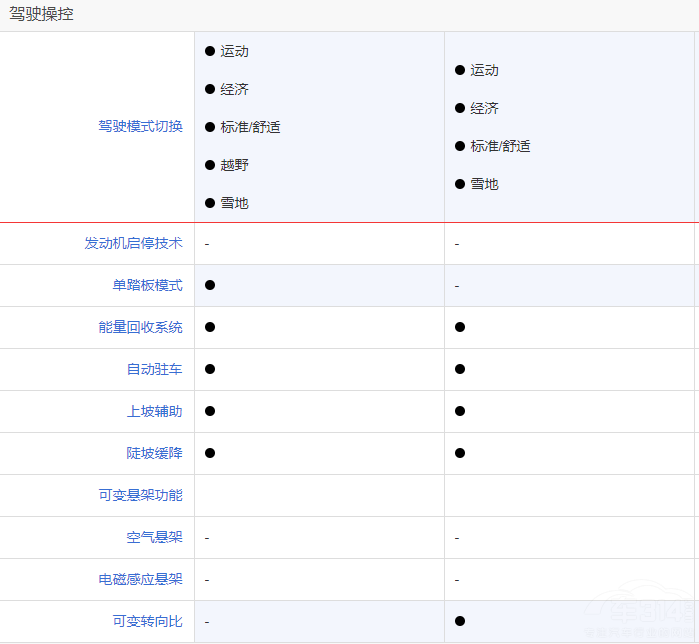Viewport: 699px width, 644px height.
Task: Click the 越野 mode in first column
Action: click(x=234, y=165)
